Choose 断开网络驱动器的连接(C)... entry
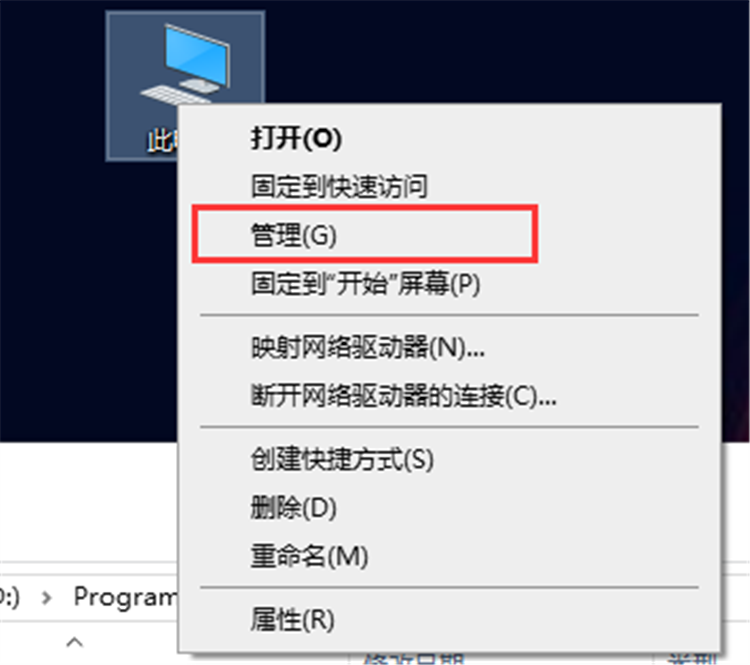Viewport: 750px width, 665px height. point(404,396)
